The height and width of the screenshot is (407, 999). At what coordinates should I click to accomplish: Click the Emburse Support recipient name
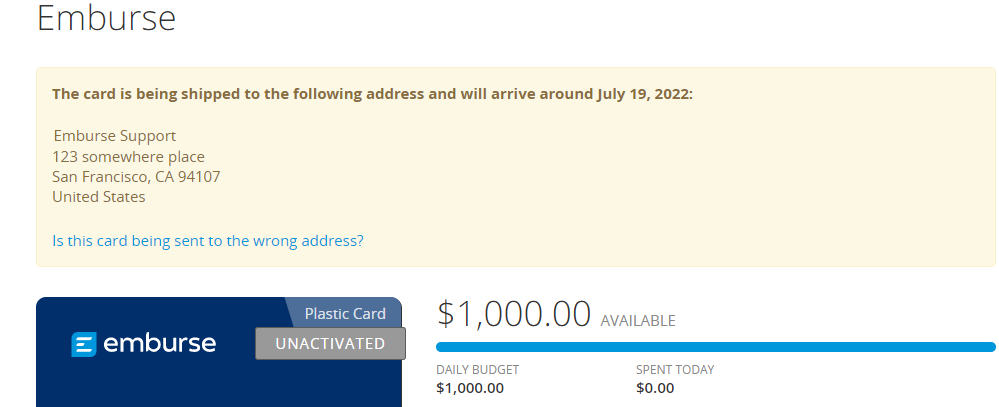114,136
